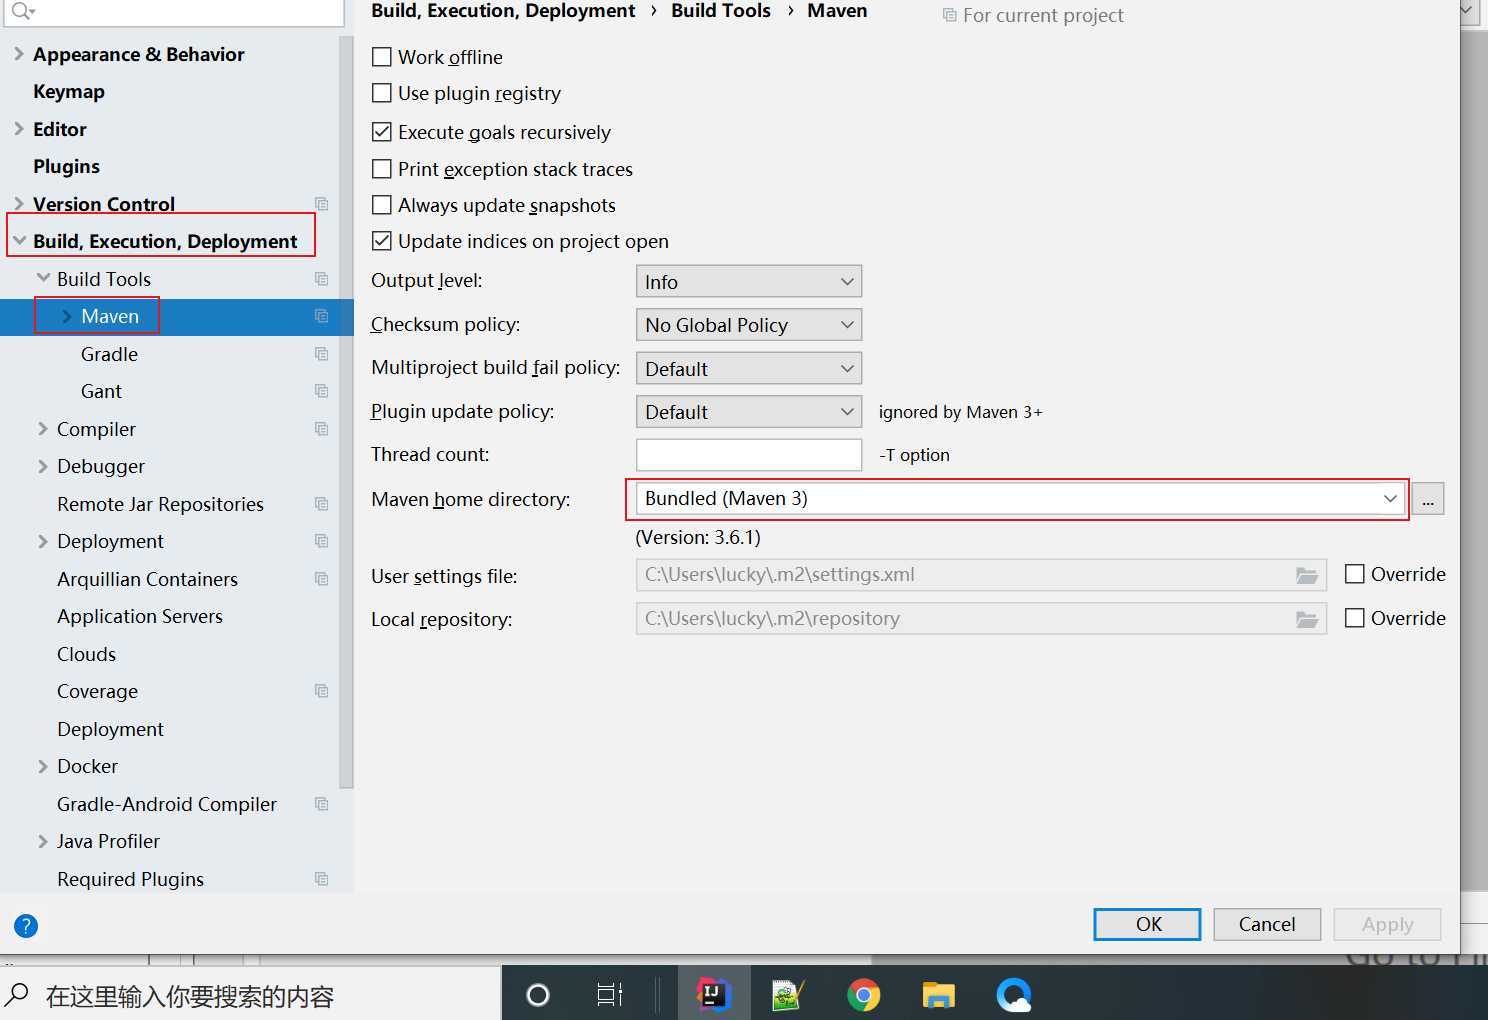Switch to IntelliJ IDEA in taskbar

713,994
